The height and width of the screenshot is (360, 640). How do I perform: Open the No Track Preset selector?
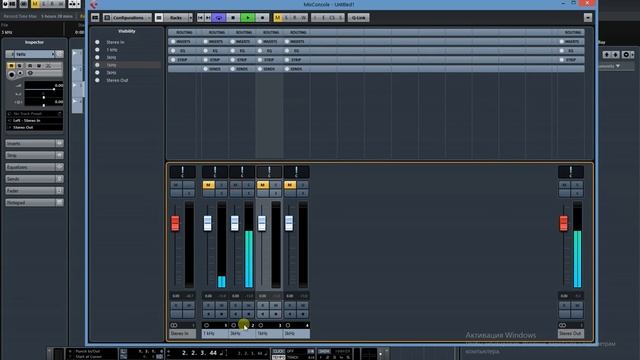(x=34, y=113)
